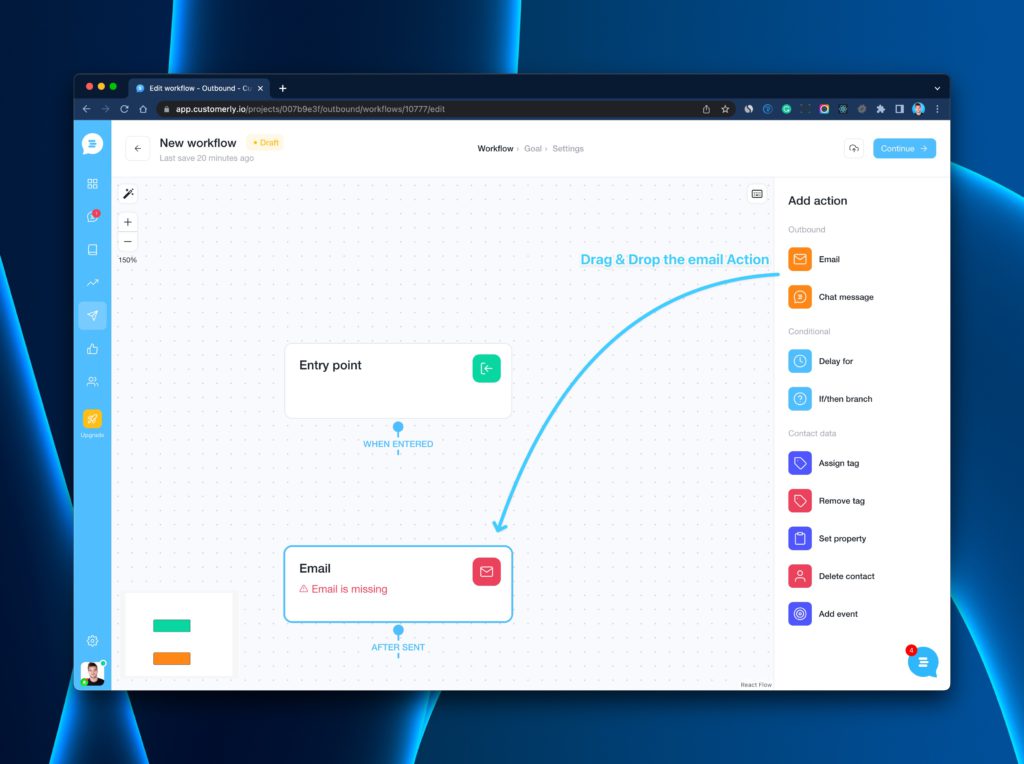
Task: Open the settings gear in sidebar
Action: (92, 641)
